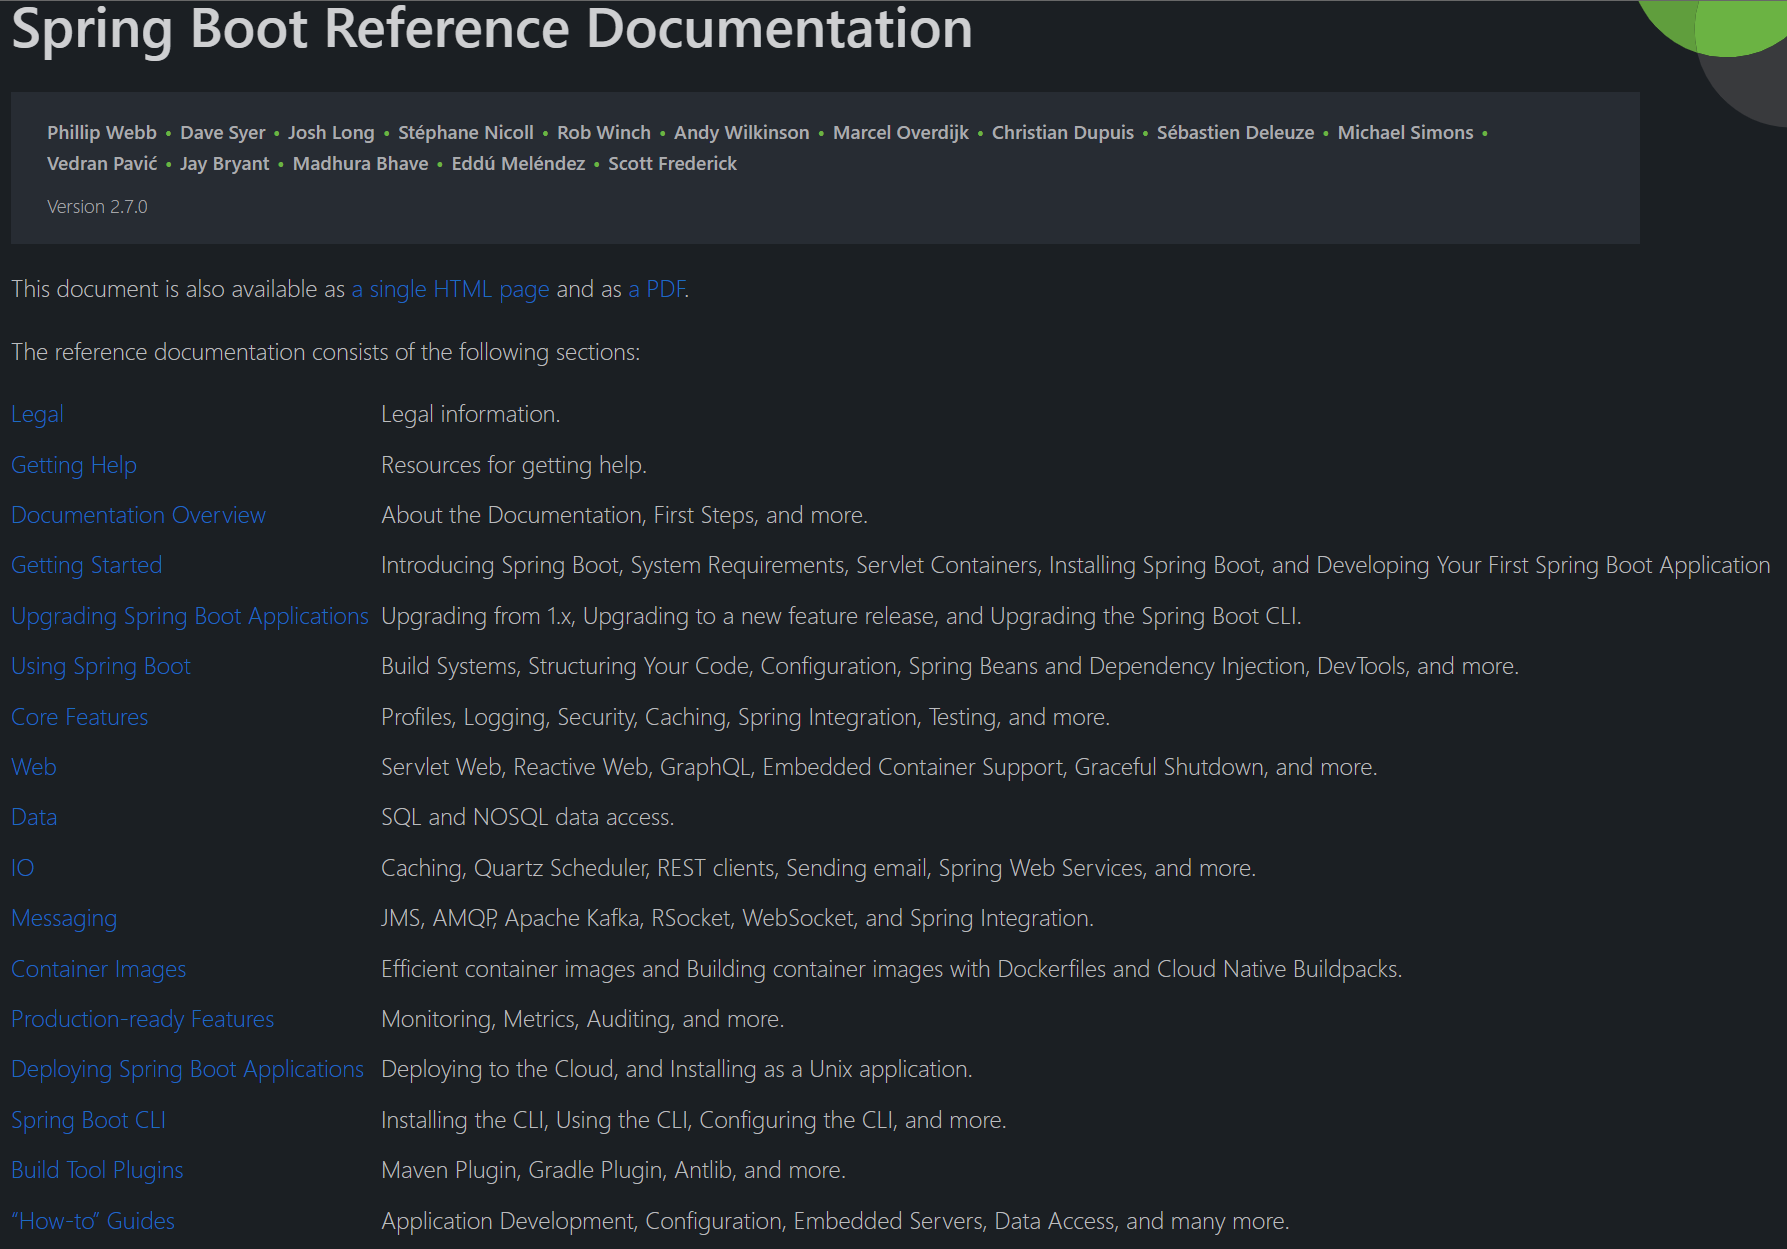
Task: Open Upgrading Spring Boot Applications
Action: 190,617
